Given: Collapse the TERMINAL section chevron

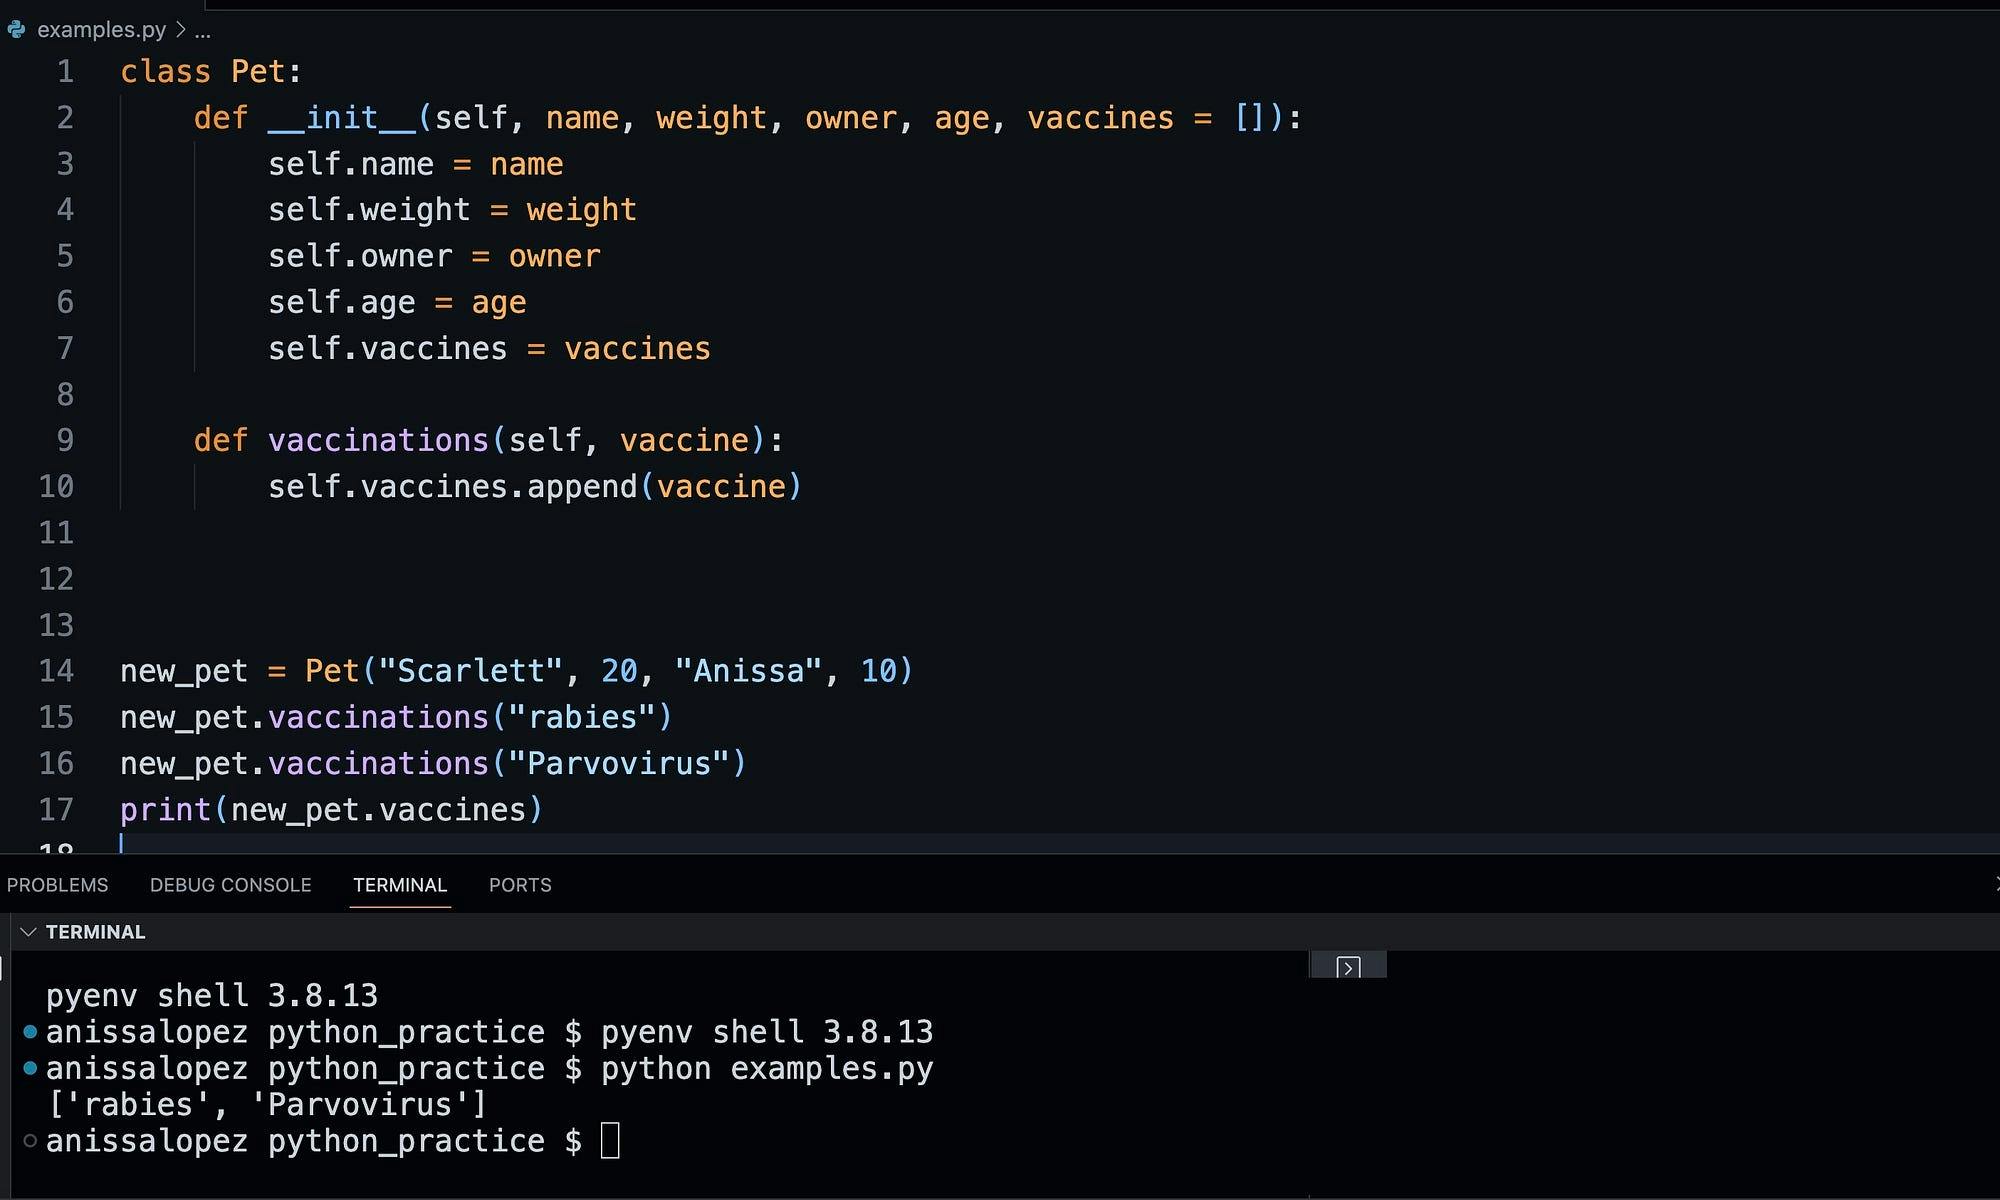Looking at the screenshot, I should click(x=28, y=932).
